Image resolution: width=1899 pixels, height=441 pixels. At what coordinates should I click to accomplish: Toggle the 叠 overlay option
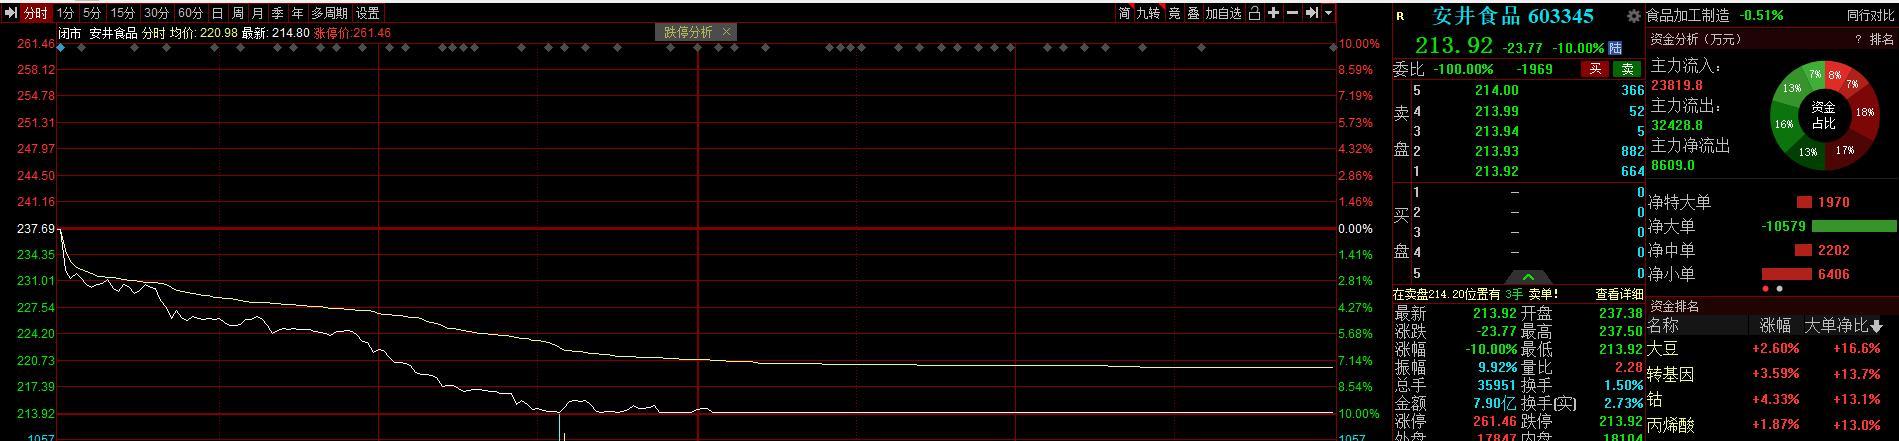(x=1193, y=13)
